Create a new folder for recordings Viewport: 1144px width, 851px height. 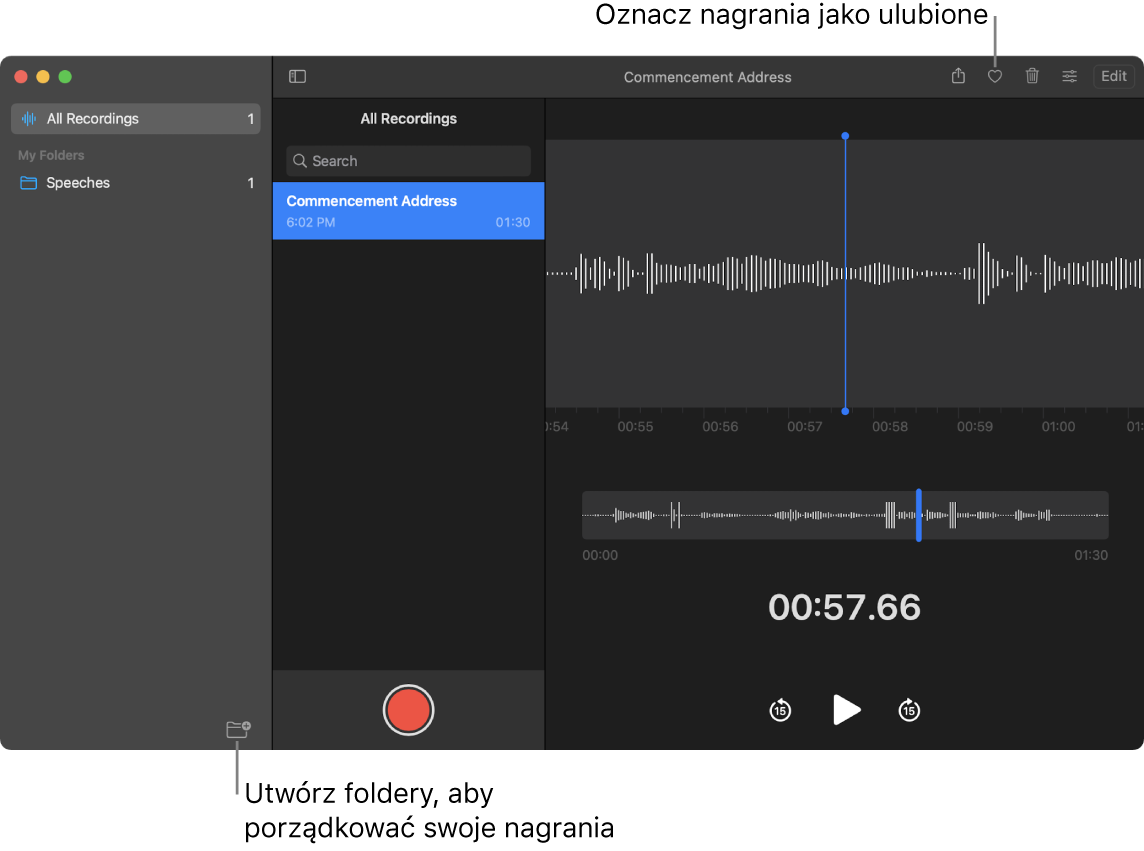[x=238, y=730]
